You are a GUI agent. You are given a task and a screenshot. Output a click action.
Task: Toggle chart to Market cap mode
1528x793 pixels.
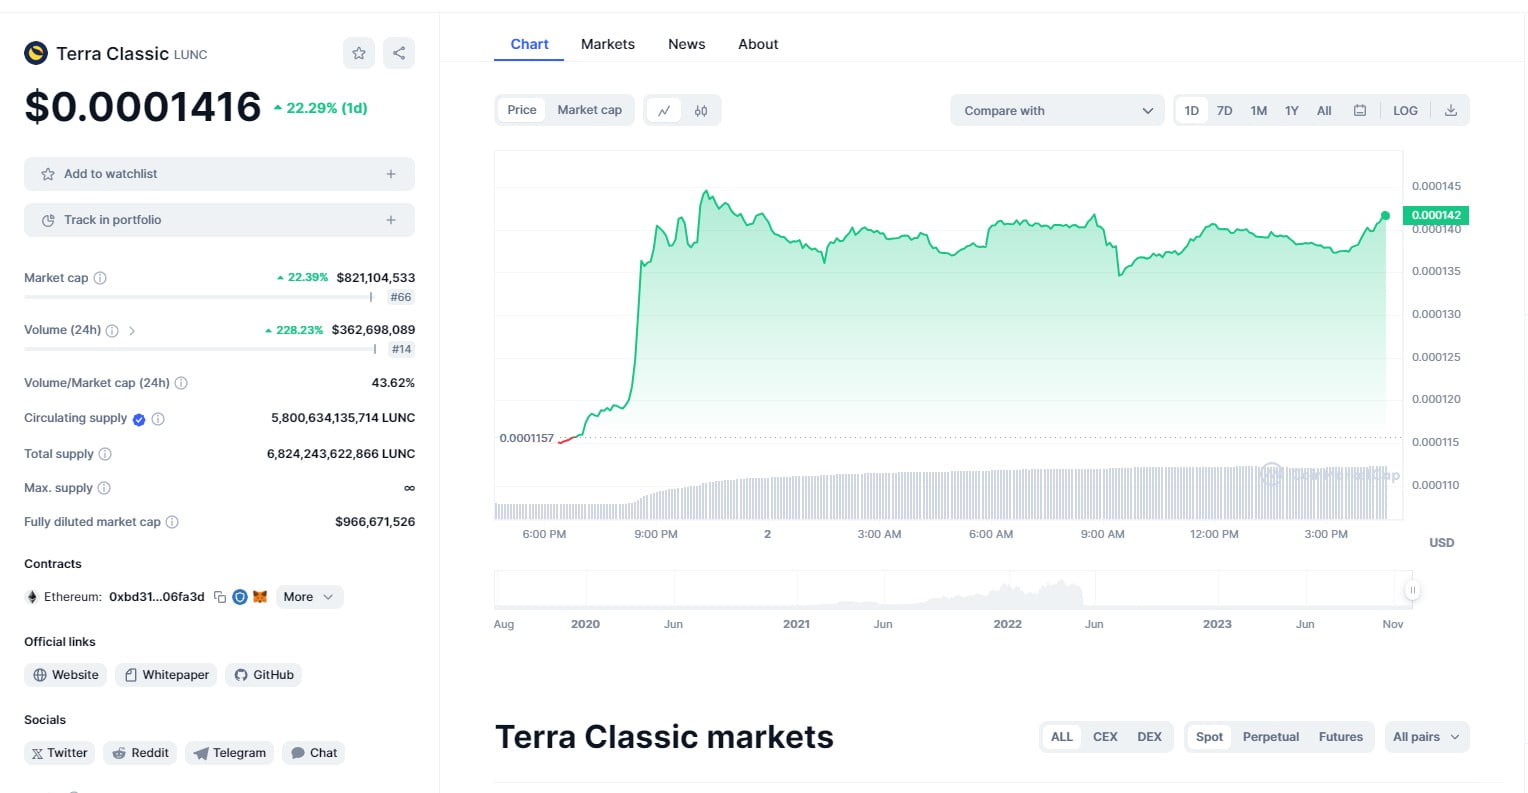click(589, 110)
